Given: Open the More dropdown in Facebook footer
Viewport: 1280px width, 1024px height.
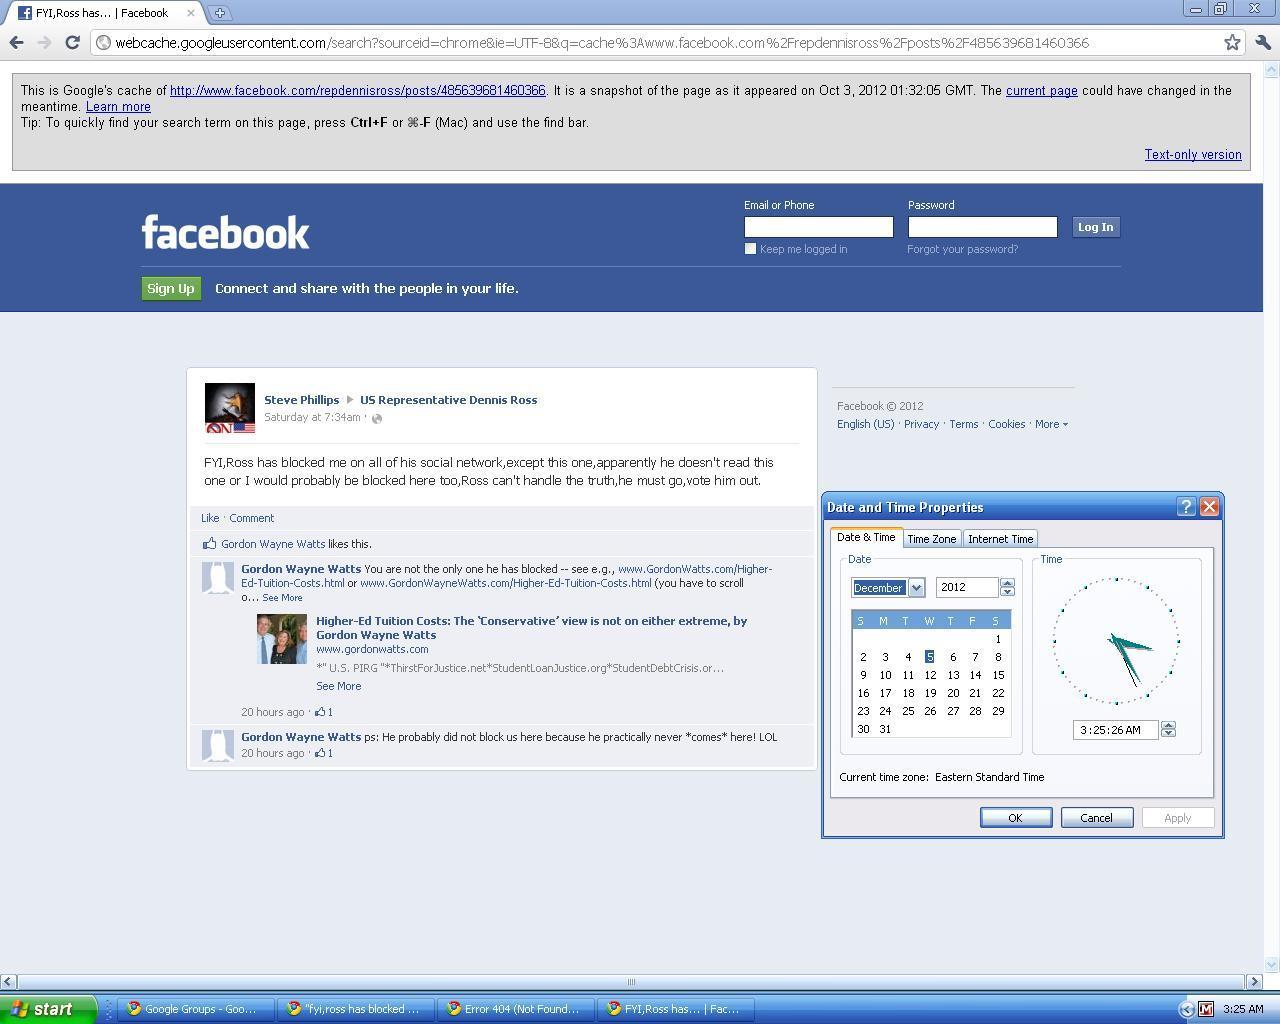Looking at the screenshot, I should click(x=1051, y=424).
